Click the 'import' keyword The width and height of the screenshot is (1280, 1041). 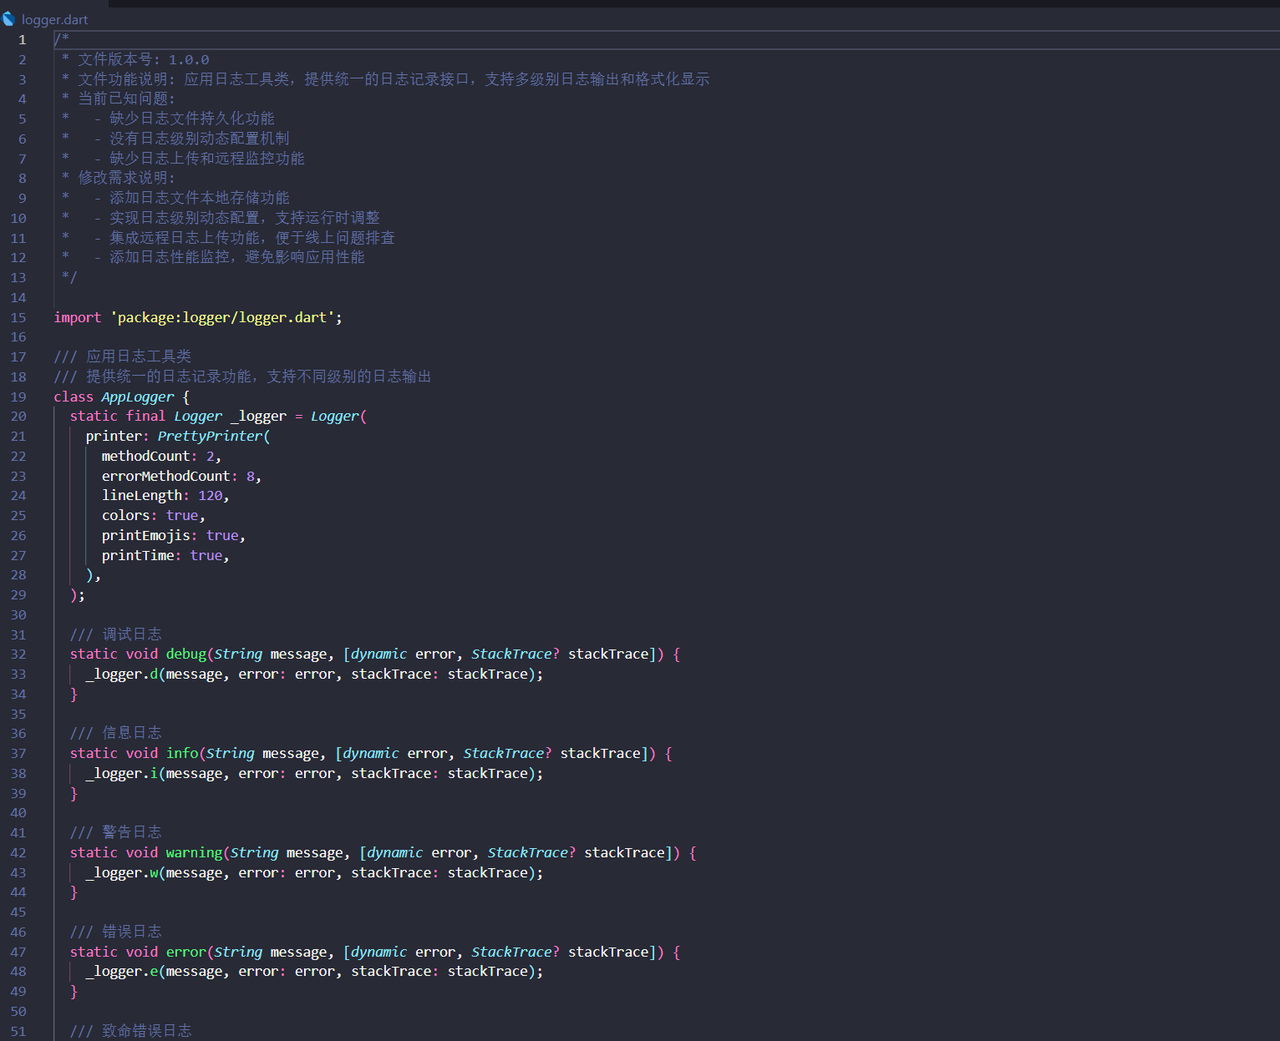click(78, 318)
